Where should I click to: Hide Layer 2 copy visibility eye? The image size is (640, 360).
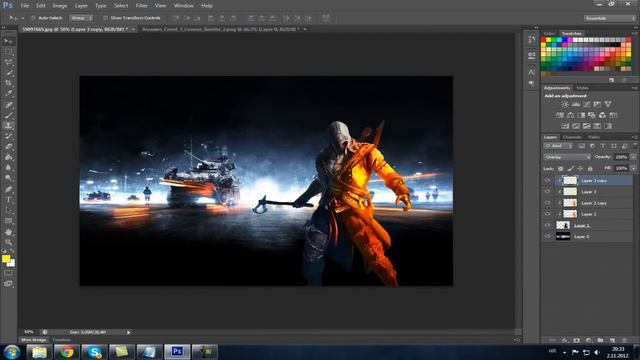(548, 203)
